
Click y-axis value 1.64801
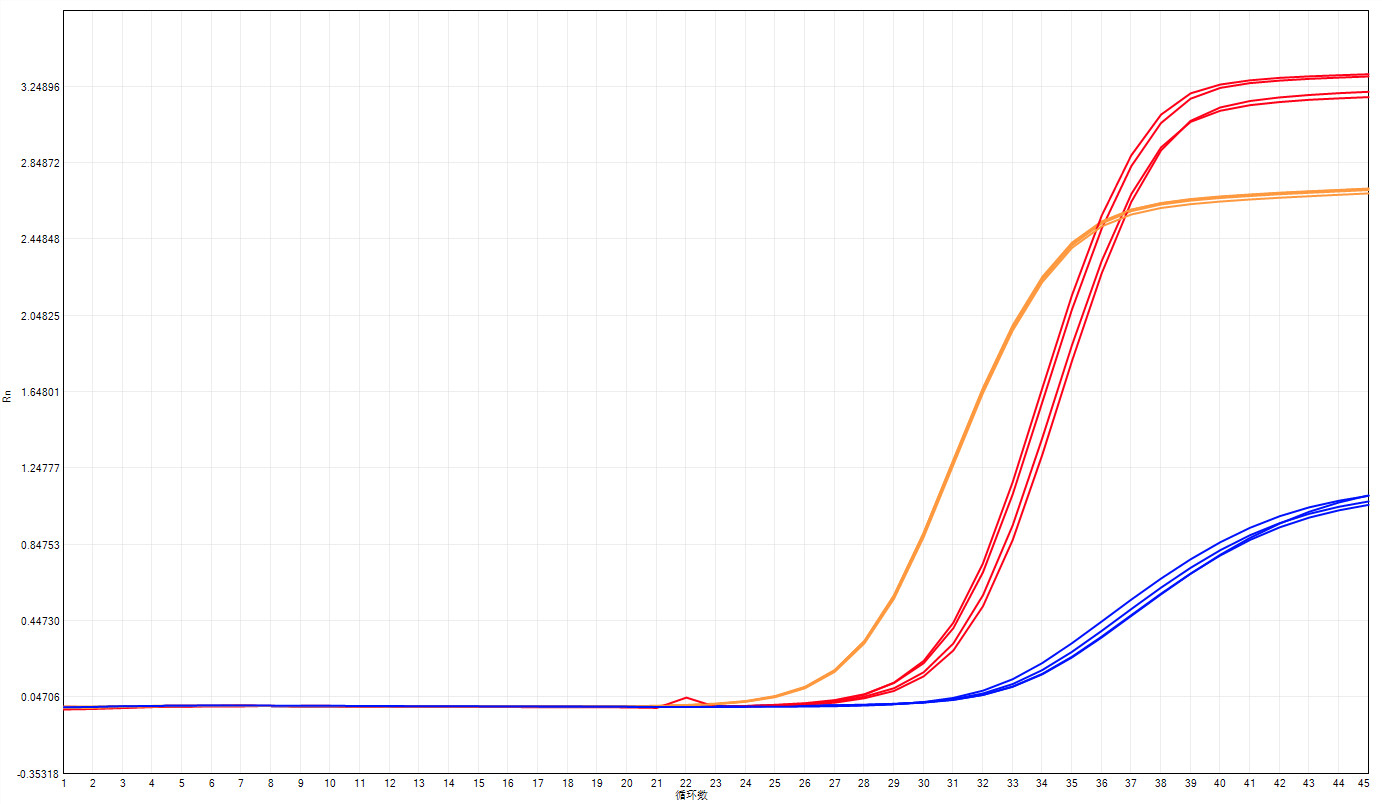pyautogui.click(x=40, y=392)
